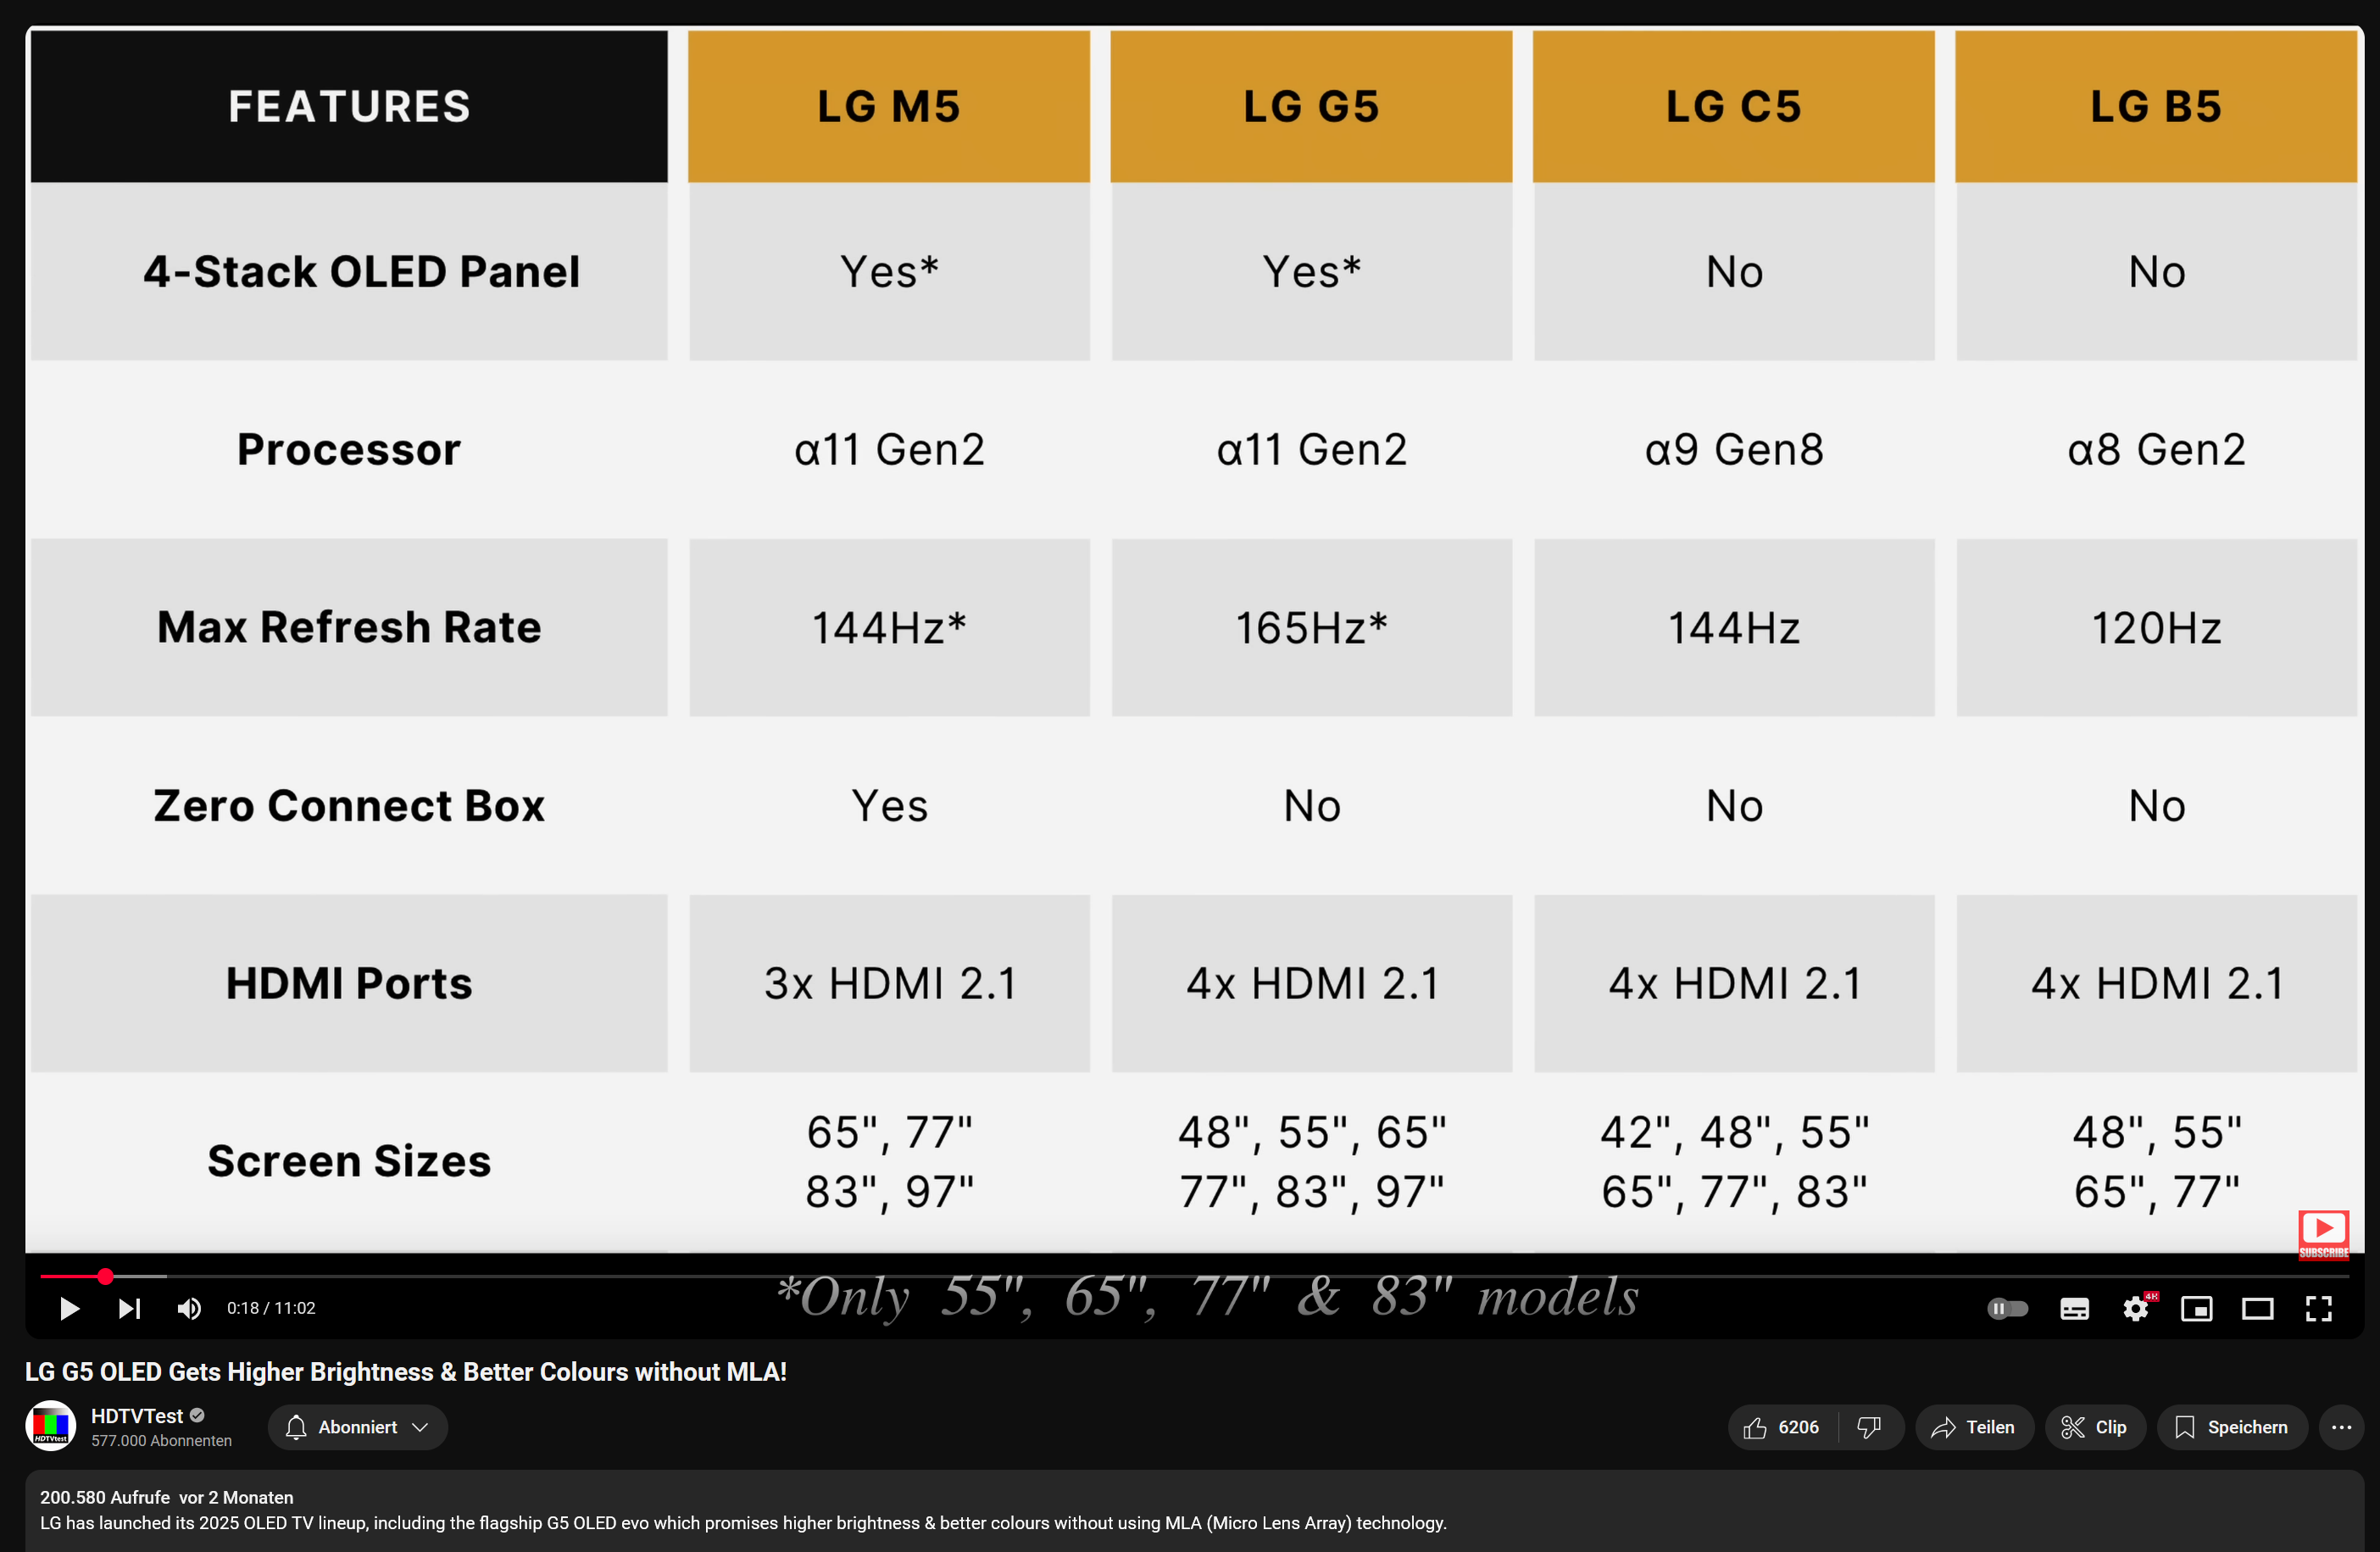Switch to theater mode
Image resolution: width=2380 pixels, height=1552 pixels.
click(2257, 1308)
